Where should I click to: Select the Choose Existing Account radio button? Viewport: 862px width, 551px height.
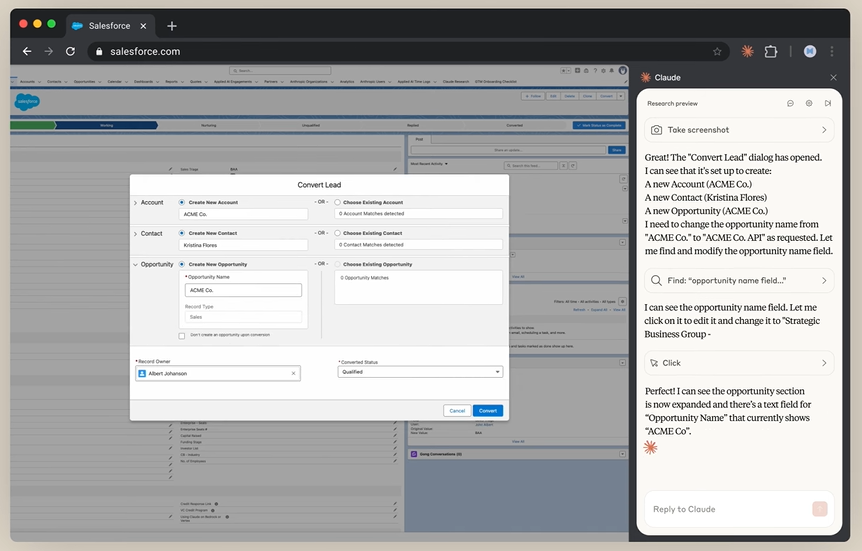(337, 202)
